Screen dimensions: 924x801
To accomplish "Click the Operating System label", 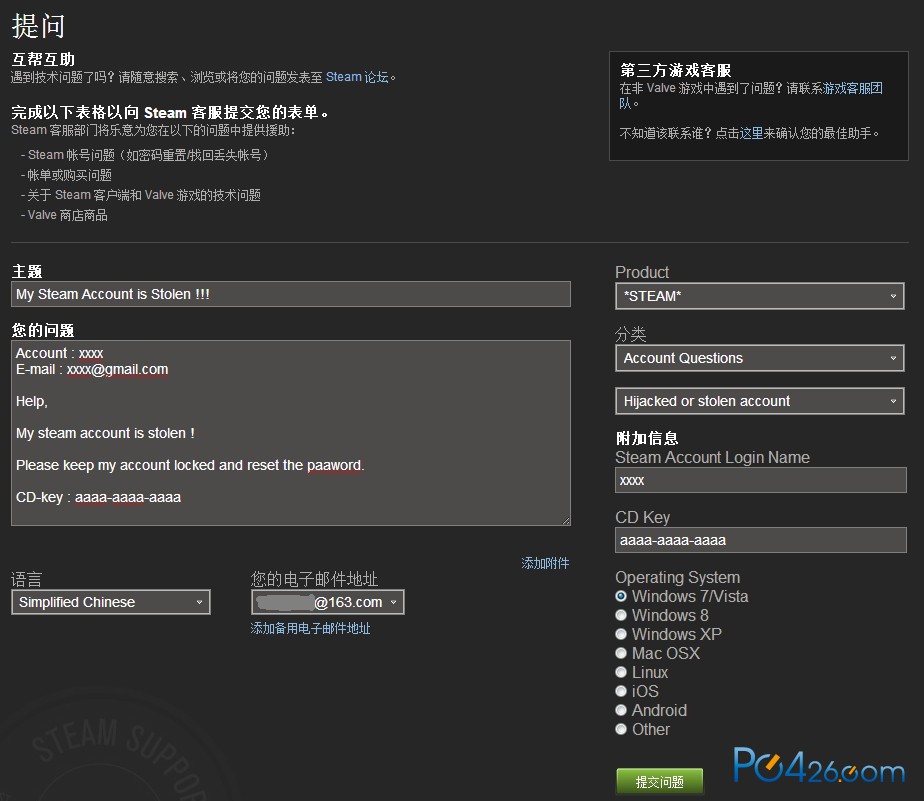I will 678,577.
